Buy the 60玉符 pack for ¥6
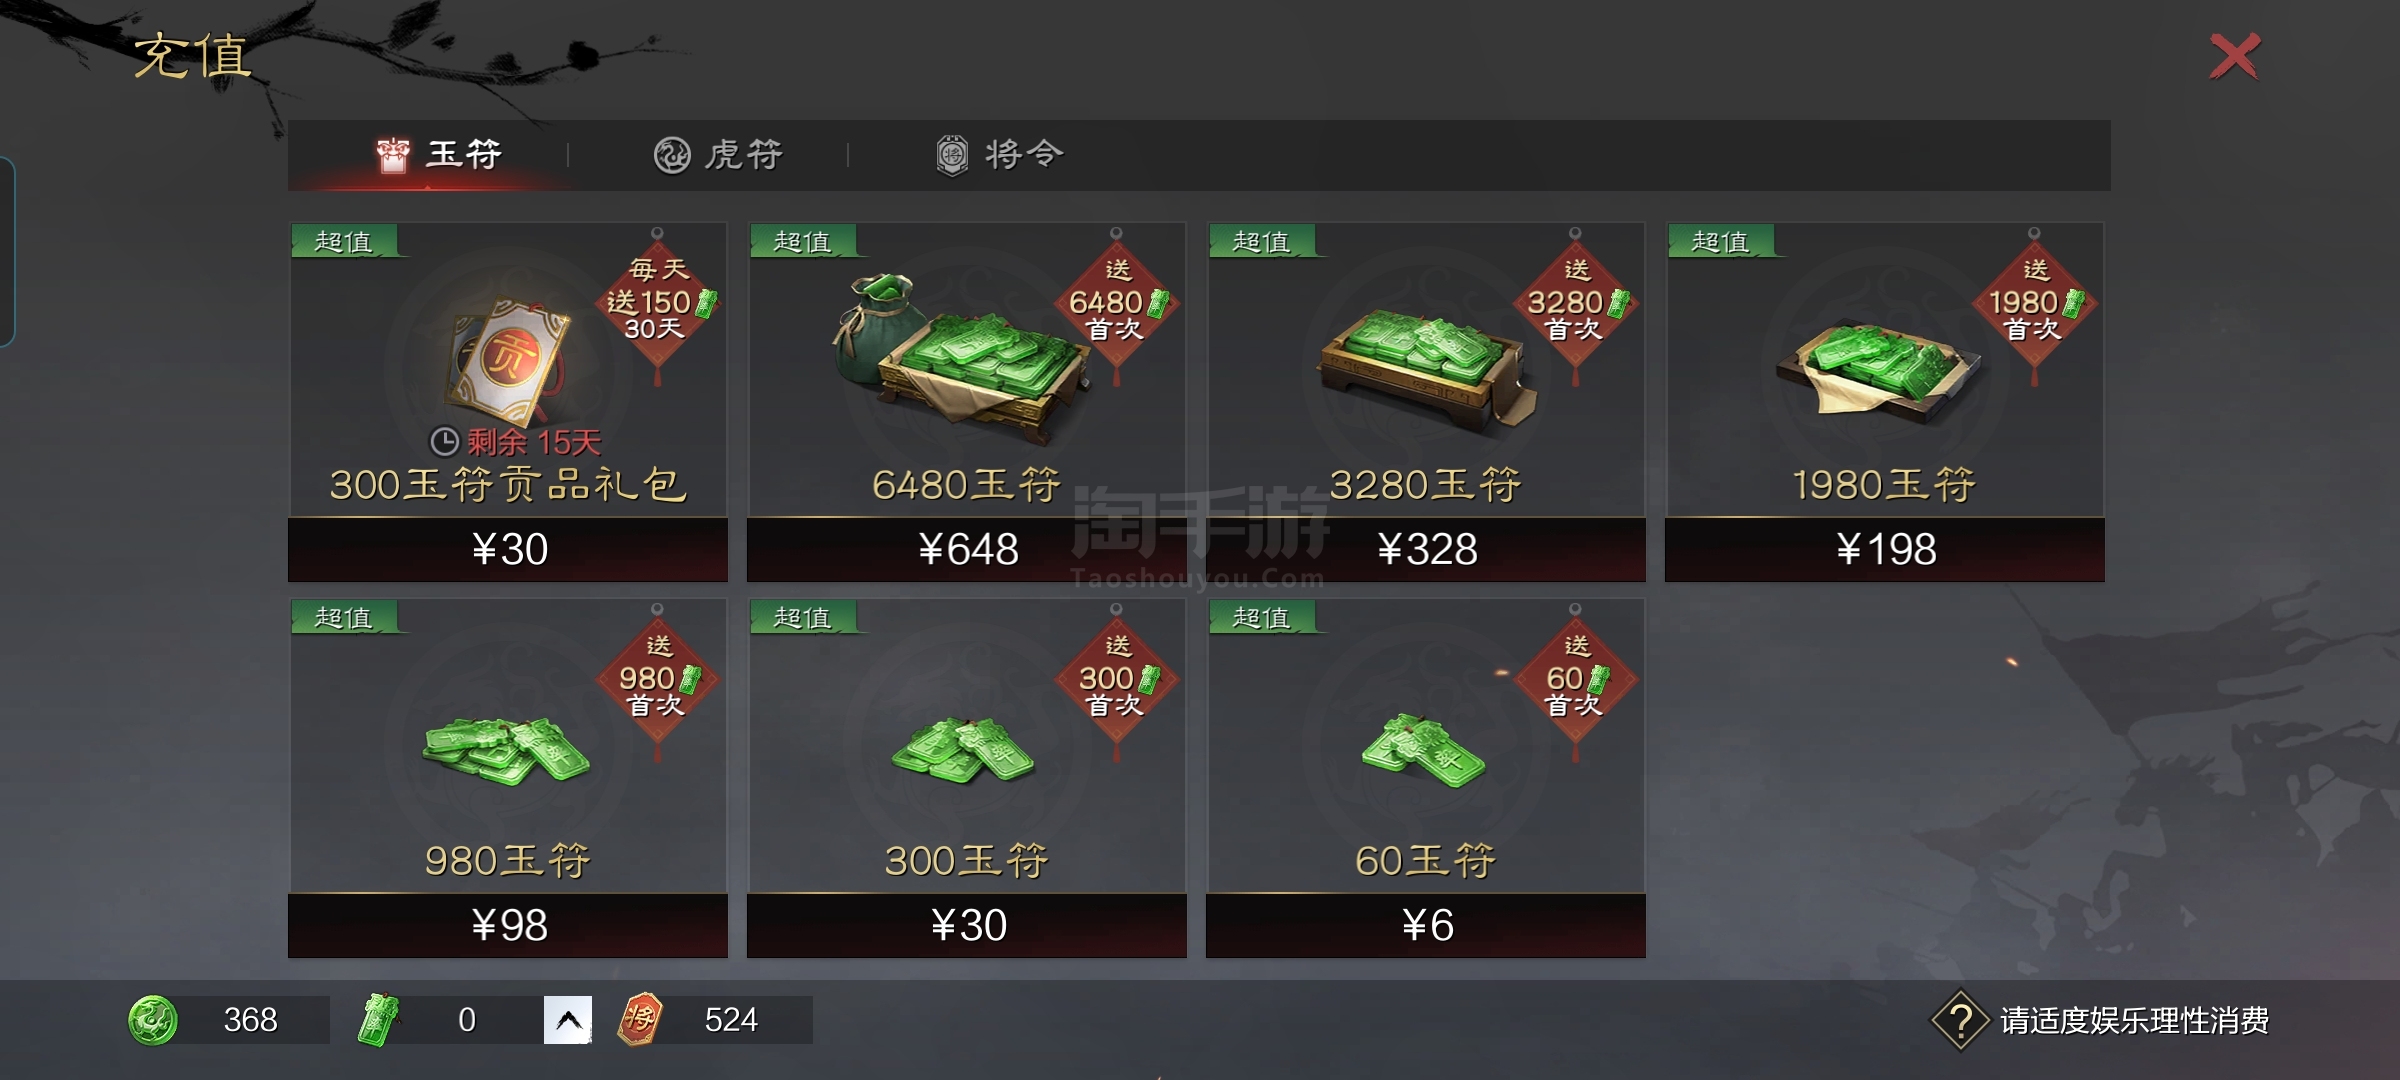 (x=1426, y=925)
